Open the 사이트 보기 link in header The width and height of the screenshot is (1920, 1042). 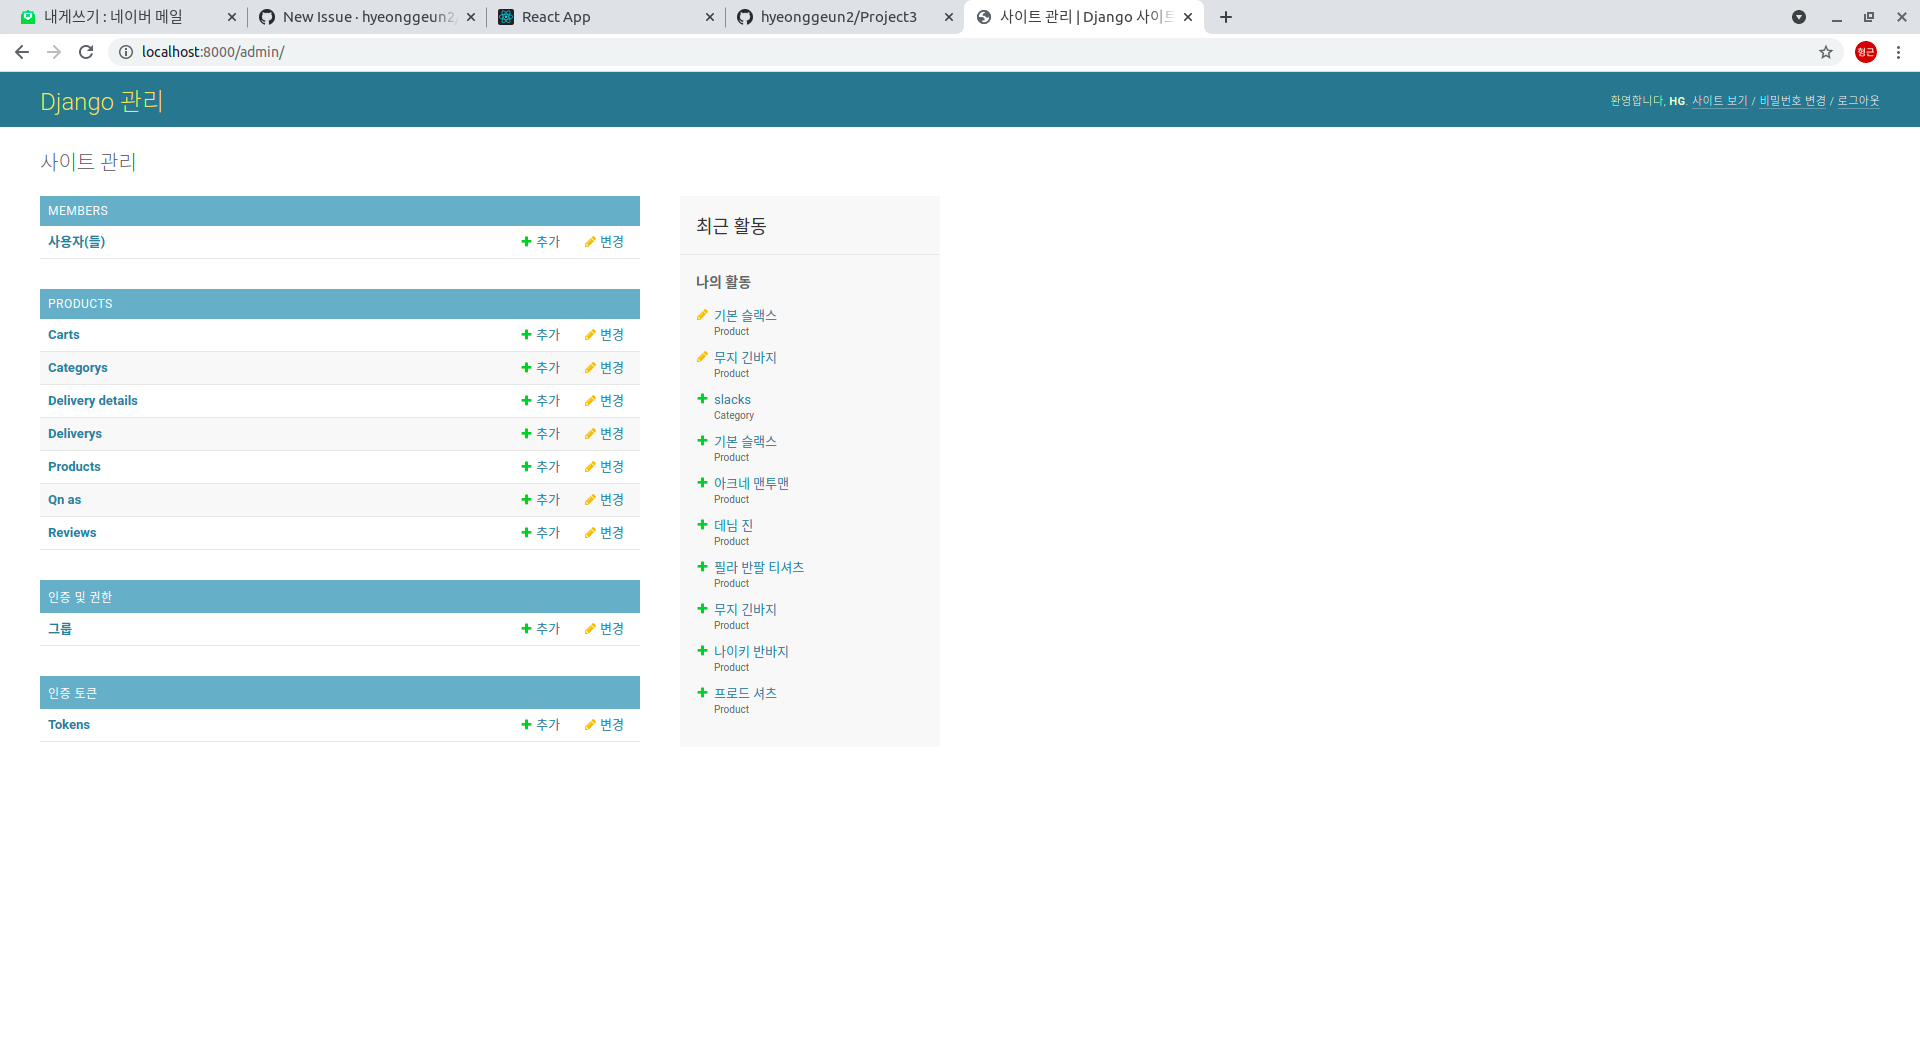[1720, 101]
